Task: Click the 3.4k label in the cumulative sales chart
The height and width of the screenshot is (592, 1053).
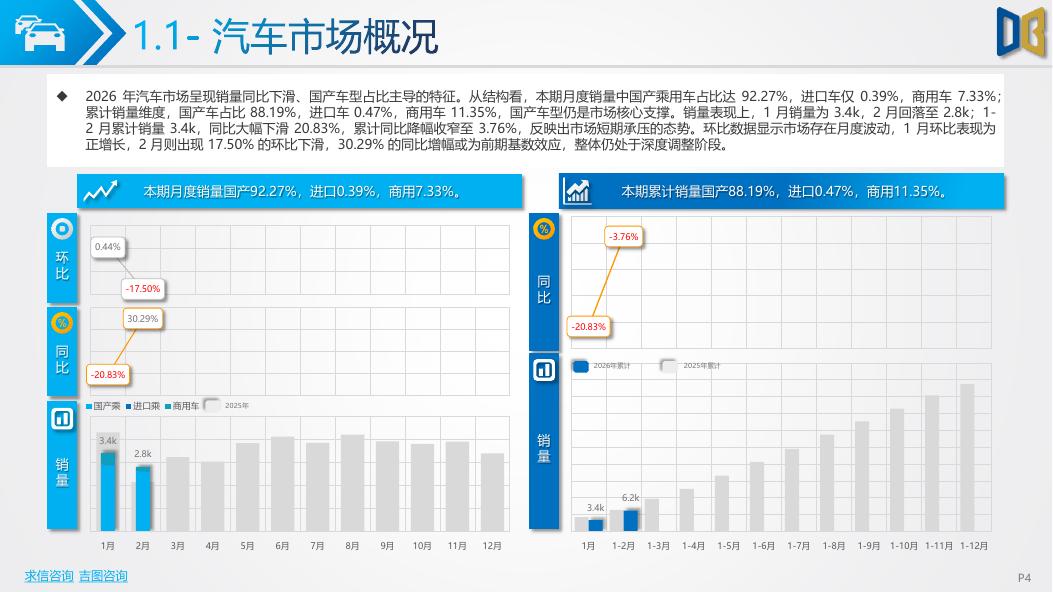Action: point(595,507)
